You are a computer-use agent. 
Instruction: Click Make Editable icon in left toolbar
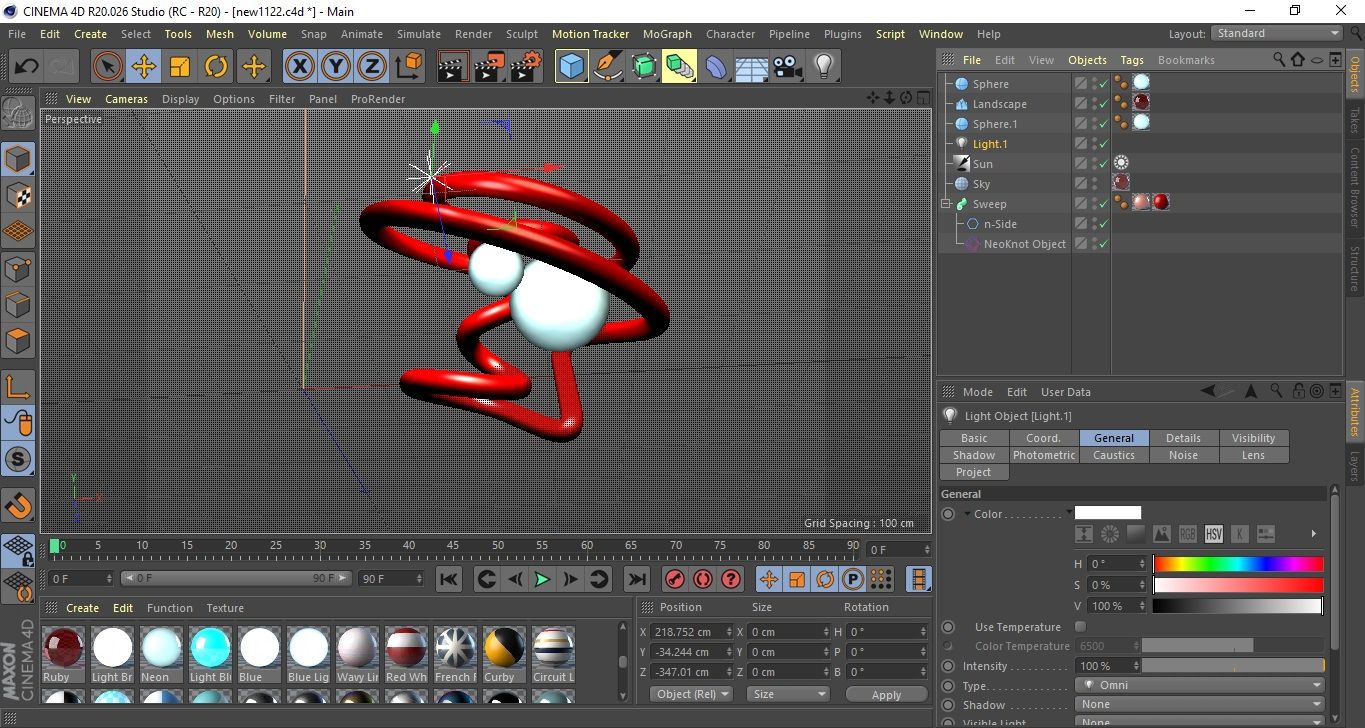click(x=18, y=114)
